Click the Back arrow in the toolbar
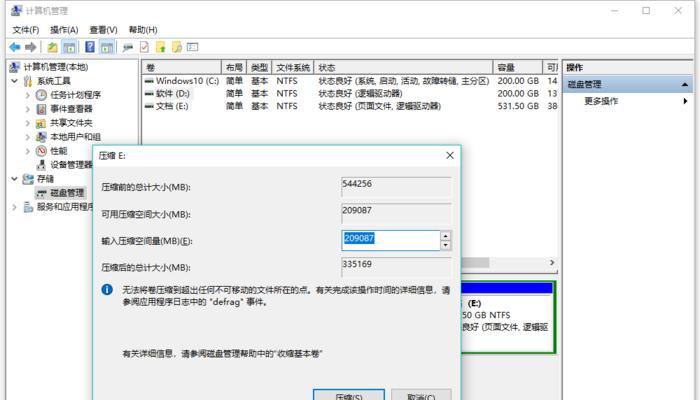This screenshot has width=700, height=400. tap(15, 47)
